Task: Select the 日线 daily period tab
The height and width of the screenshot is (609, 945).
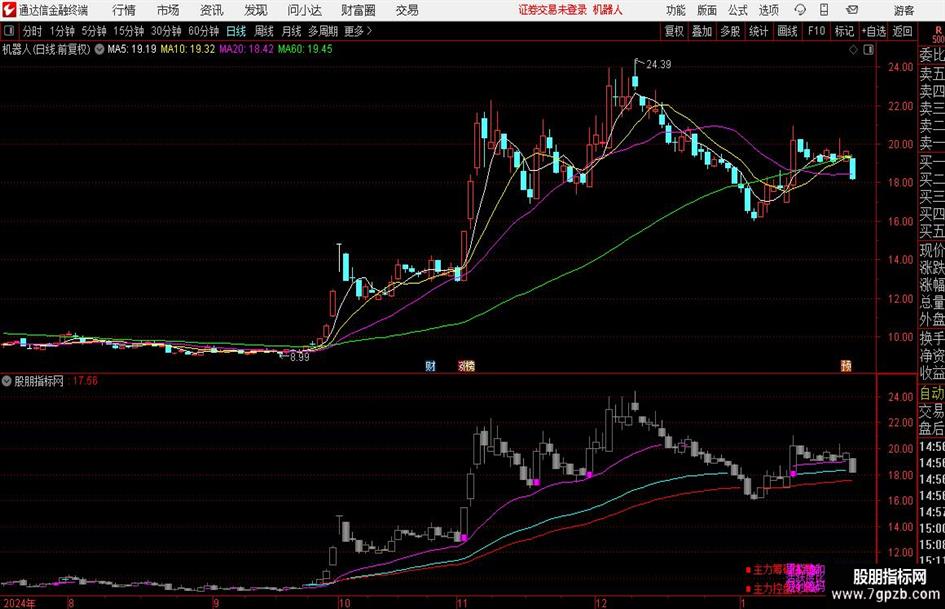Action: click(x=236, y=31)
